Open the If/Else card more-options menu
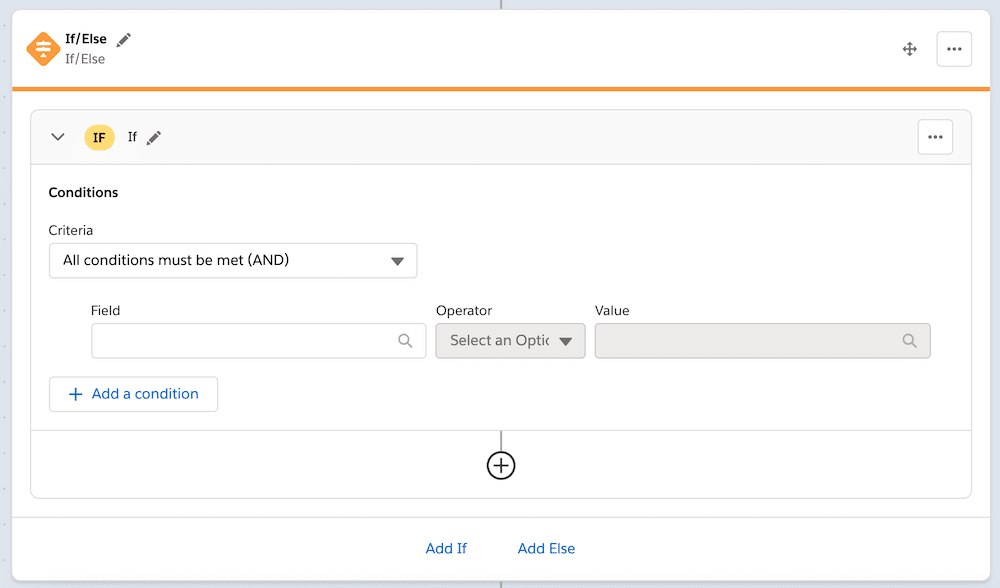This screenshot has height=588, width=1000. click(954, 49)
